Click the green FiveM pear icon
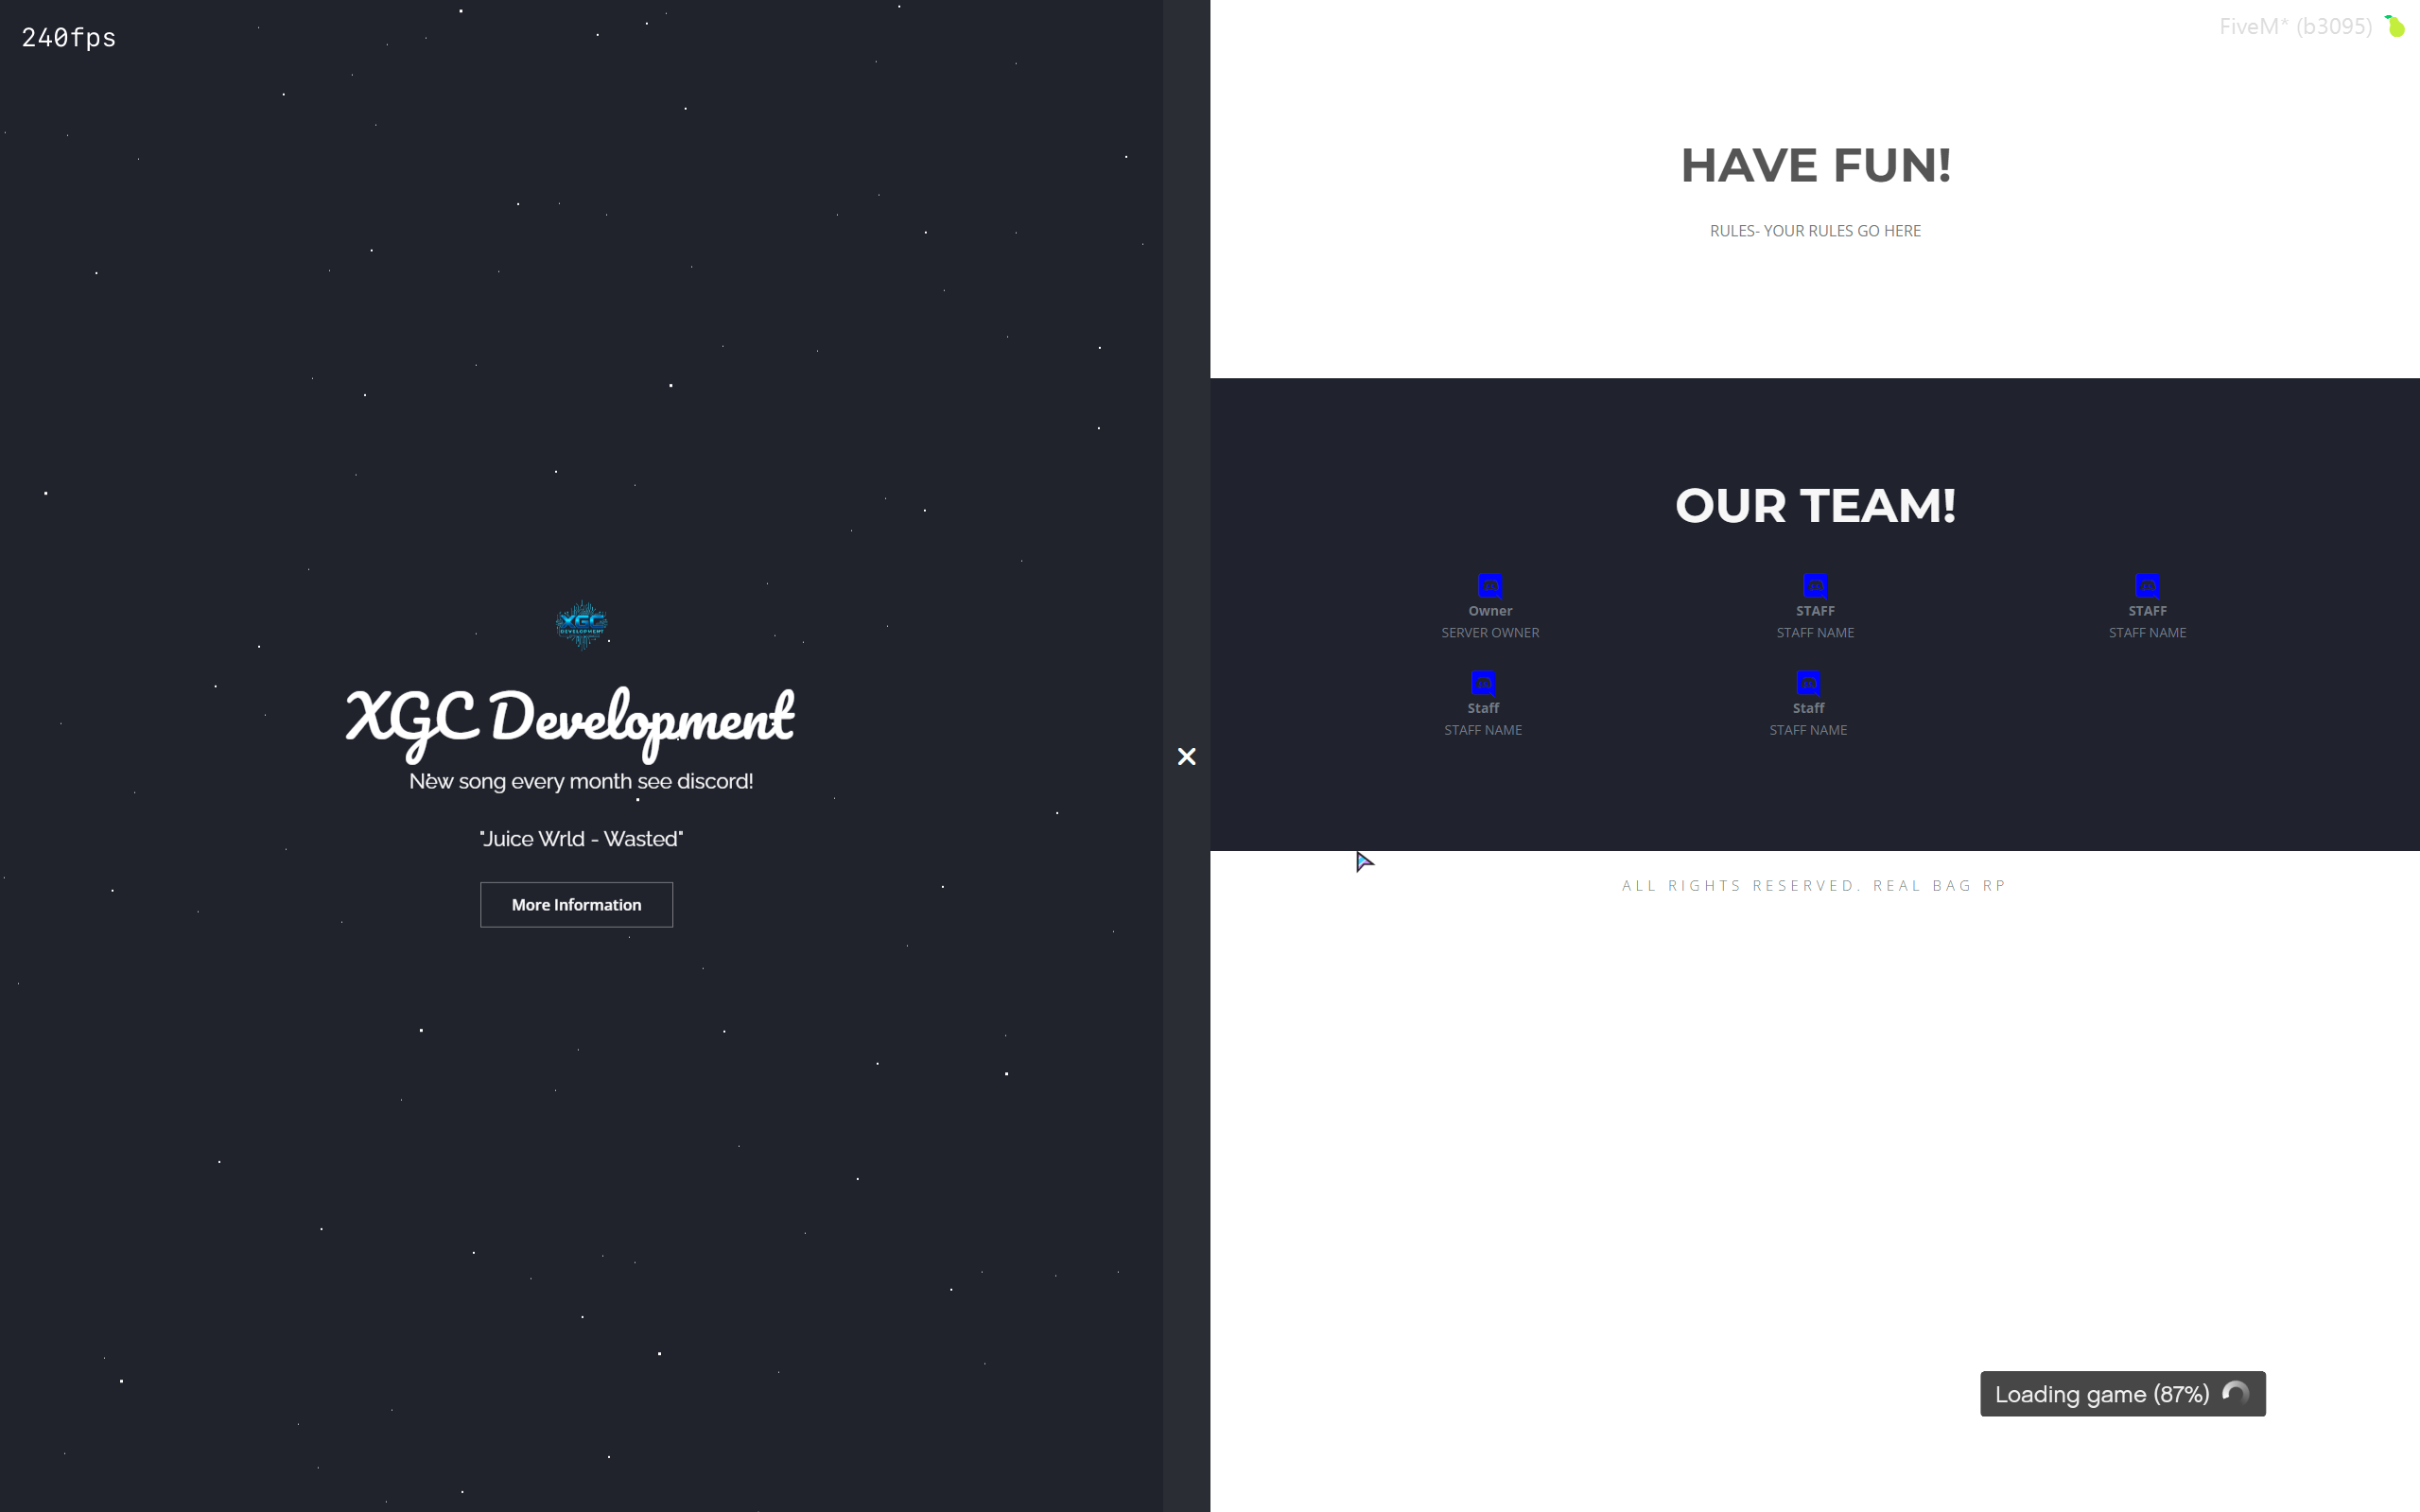The width and height of the screenshot is (2420, 1512). pos(2395,26)
